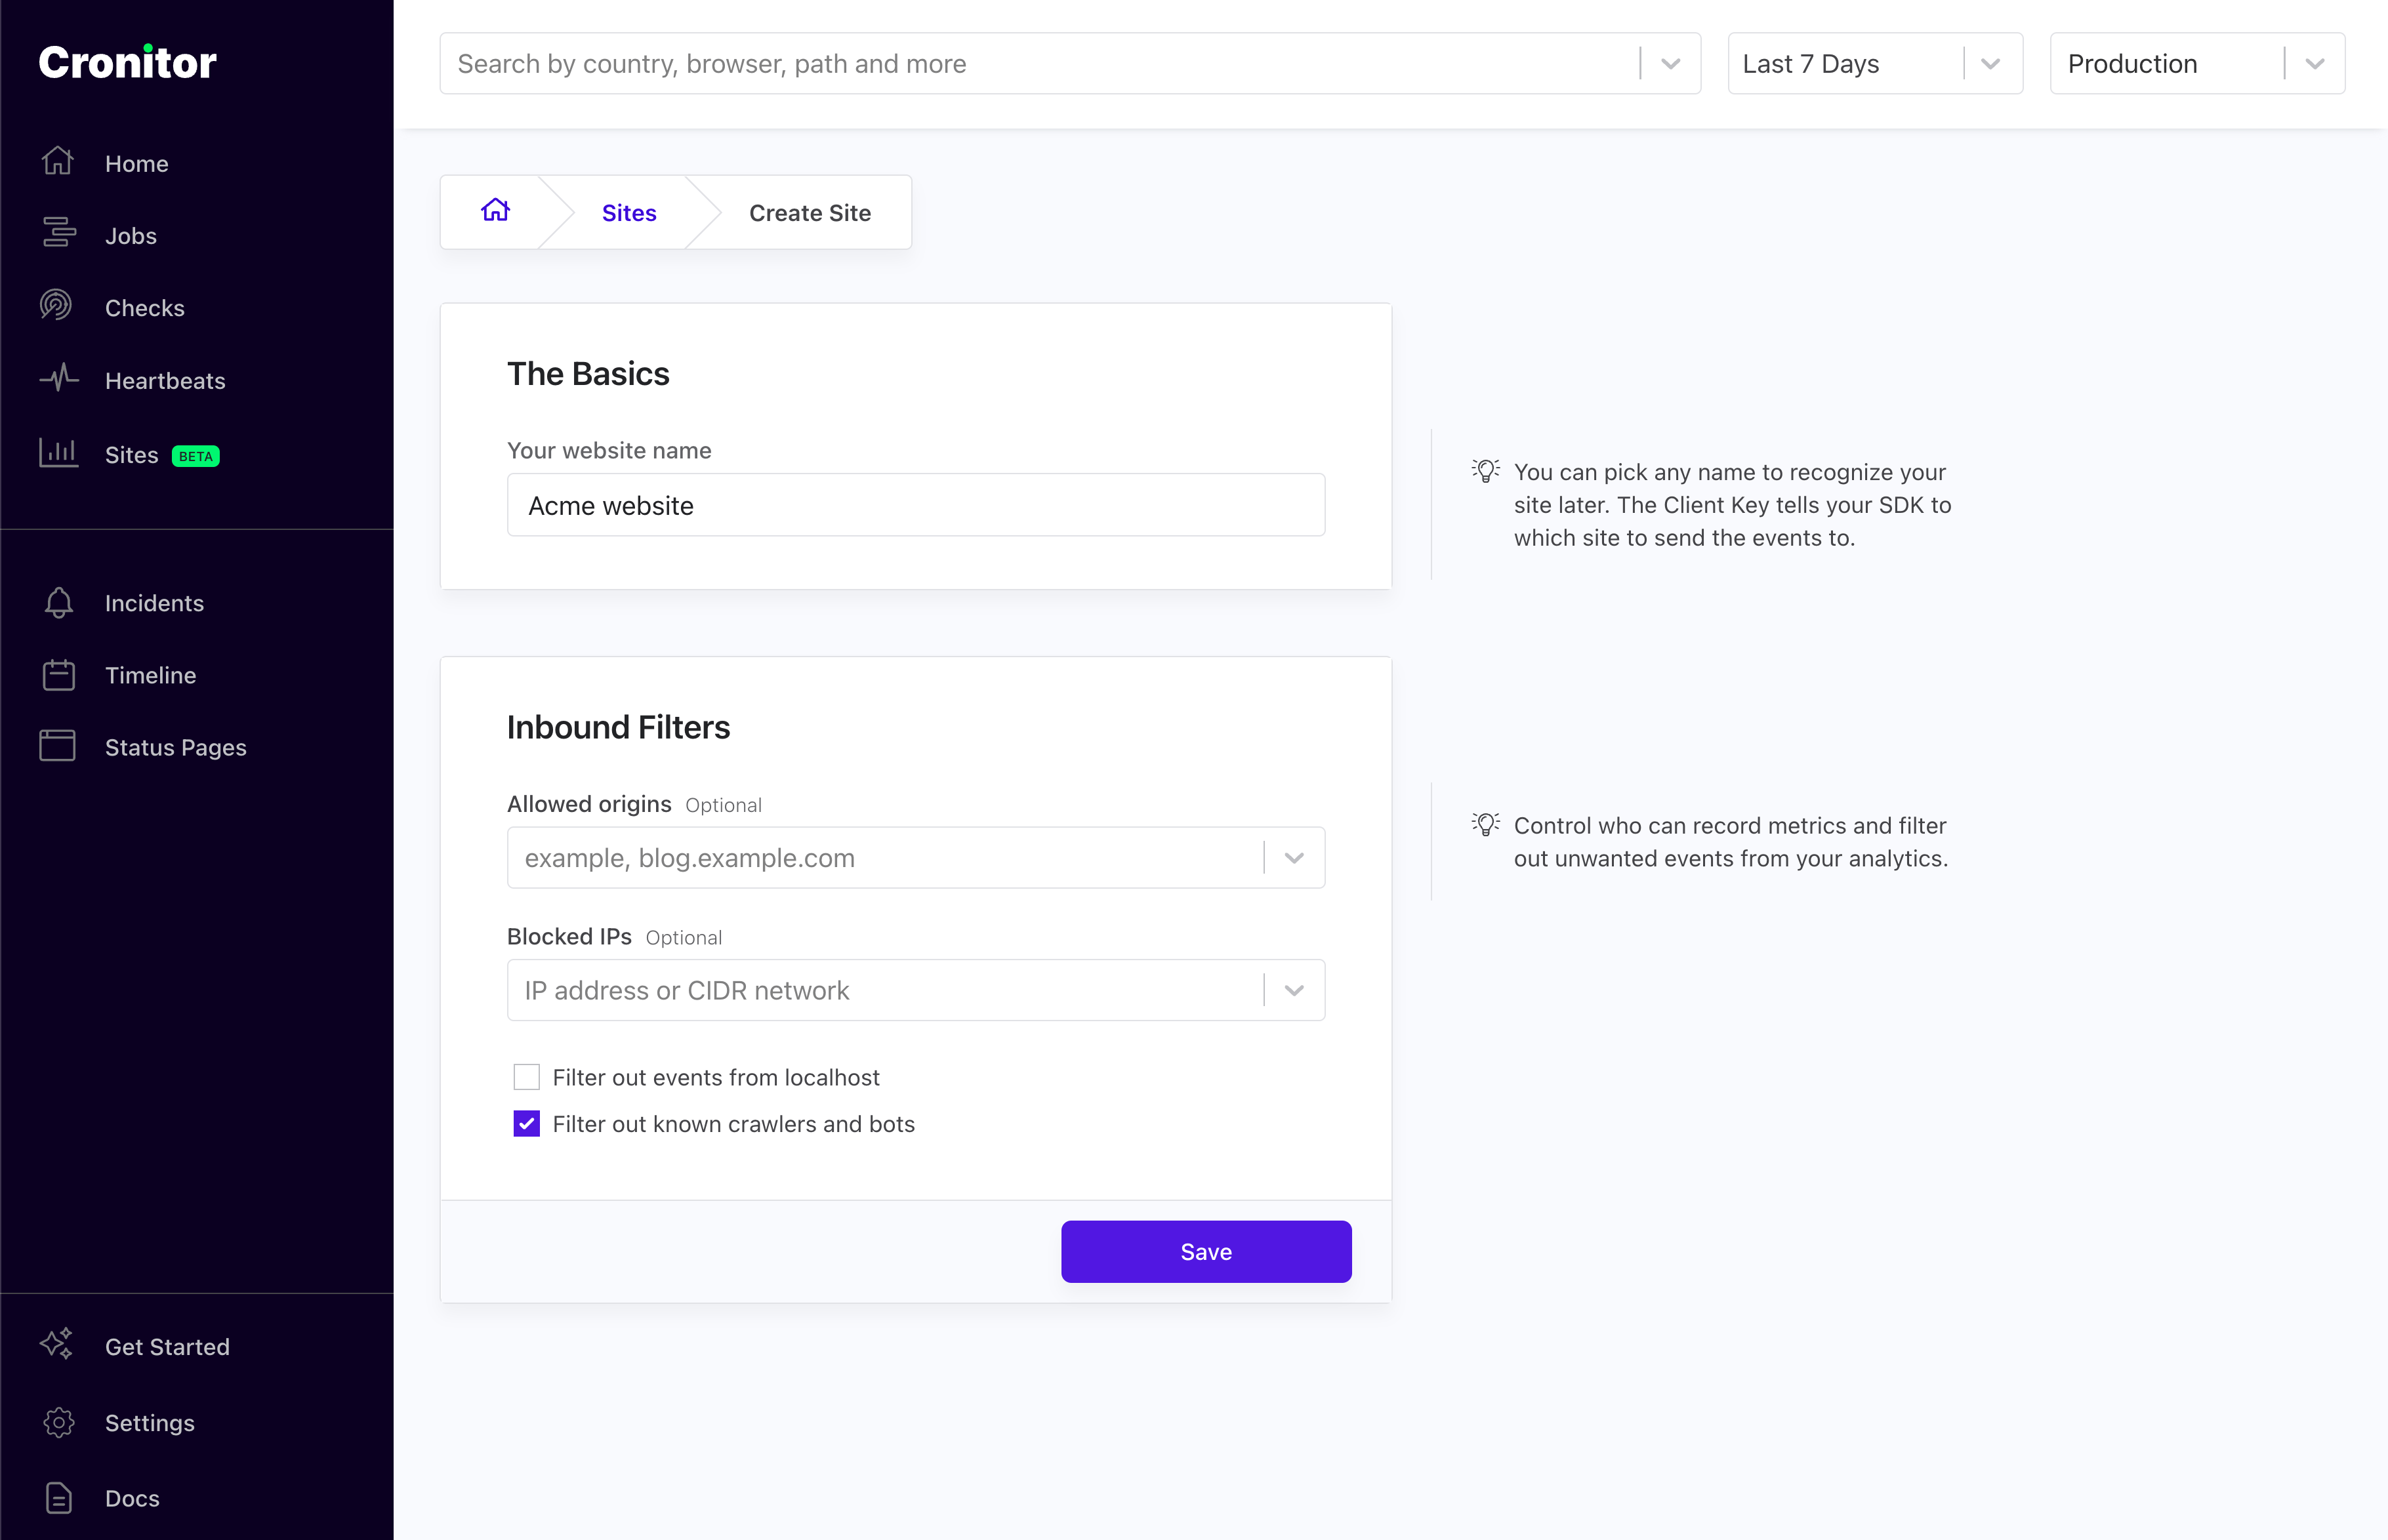
Task: Click the Docs document icon
Action: point(58,1498)
